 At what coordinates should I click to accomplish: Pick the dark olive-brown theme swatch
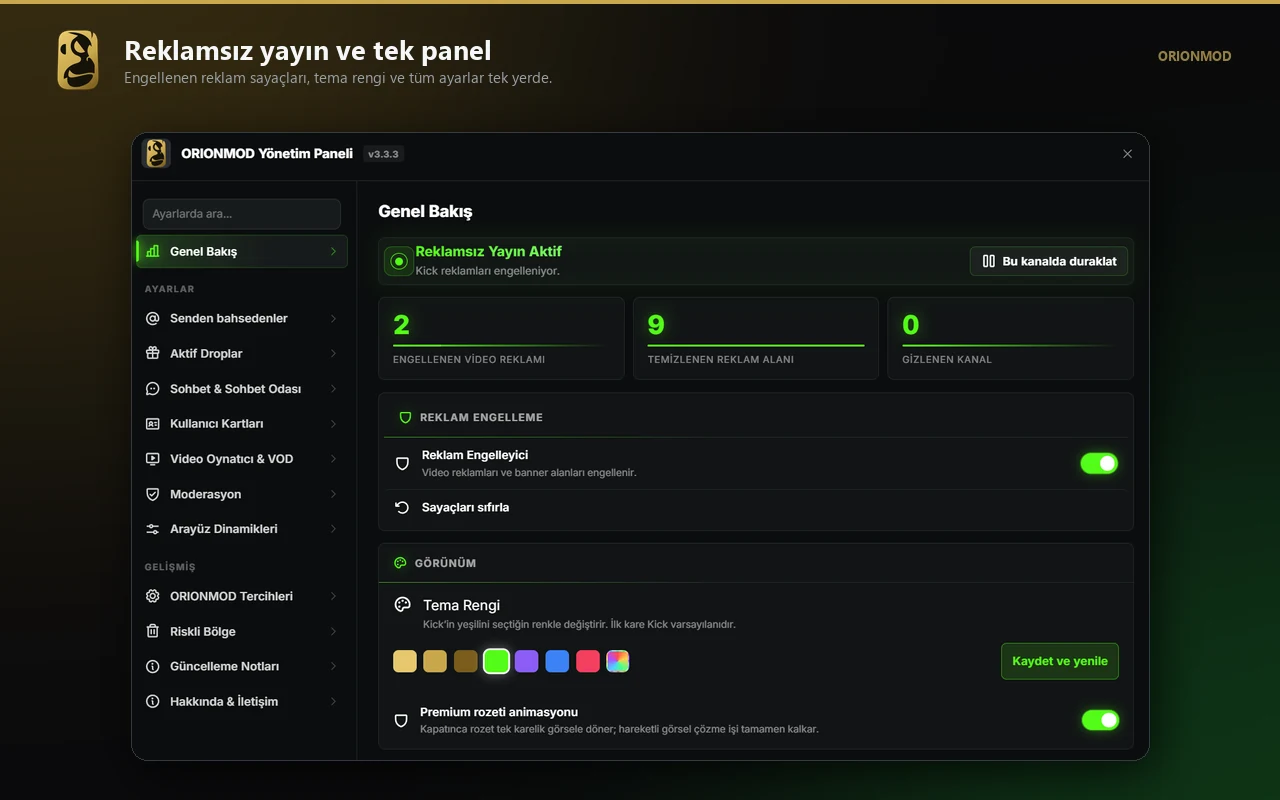466,661
